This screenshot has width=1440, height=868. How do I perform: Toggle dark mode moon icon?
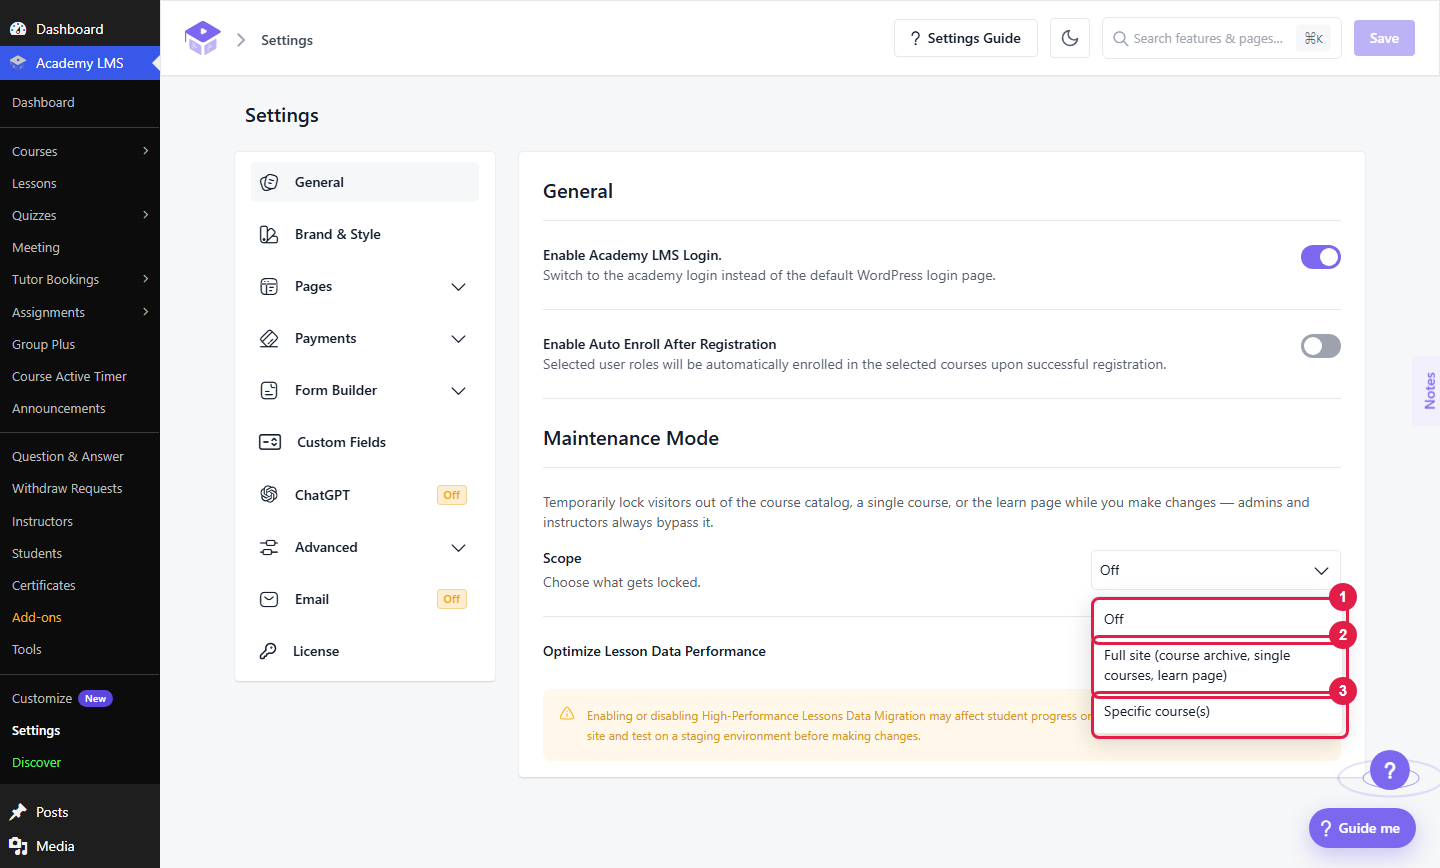pos(1070,38)
